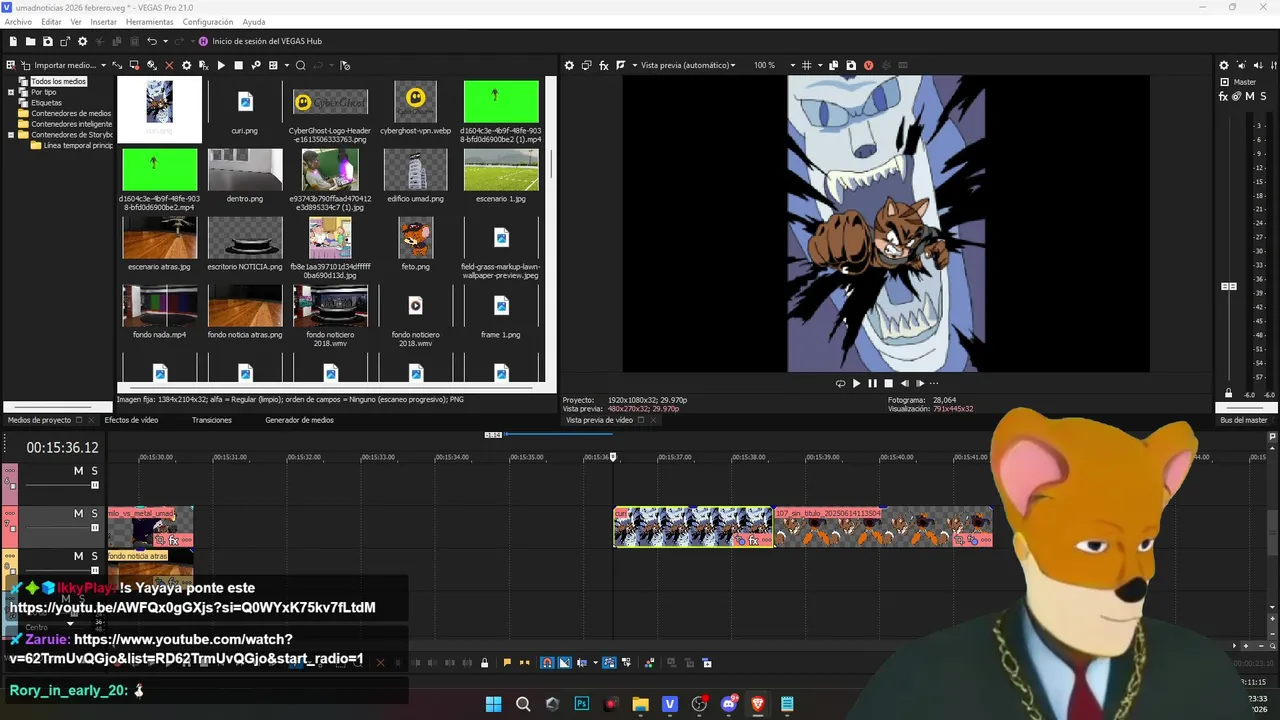The height and width of the screenshot is (720, 1280).
Task: Open File Explorer from the taskbar
Action: pyautogui.click(x=640, y=704)
